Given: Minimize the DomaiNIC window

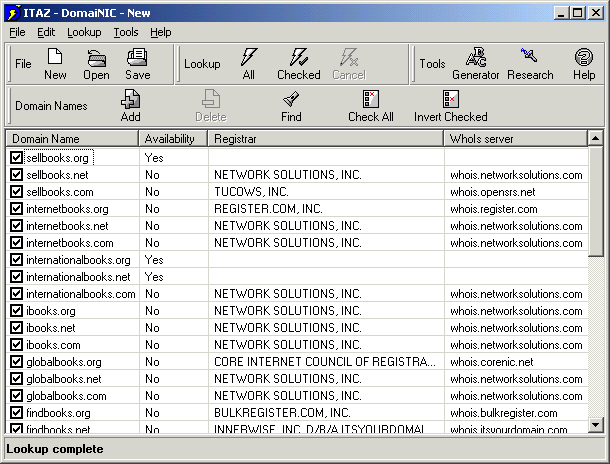Looking at the screenshot, I should pyautogui.click(x=562, y=13).
